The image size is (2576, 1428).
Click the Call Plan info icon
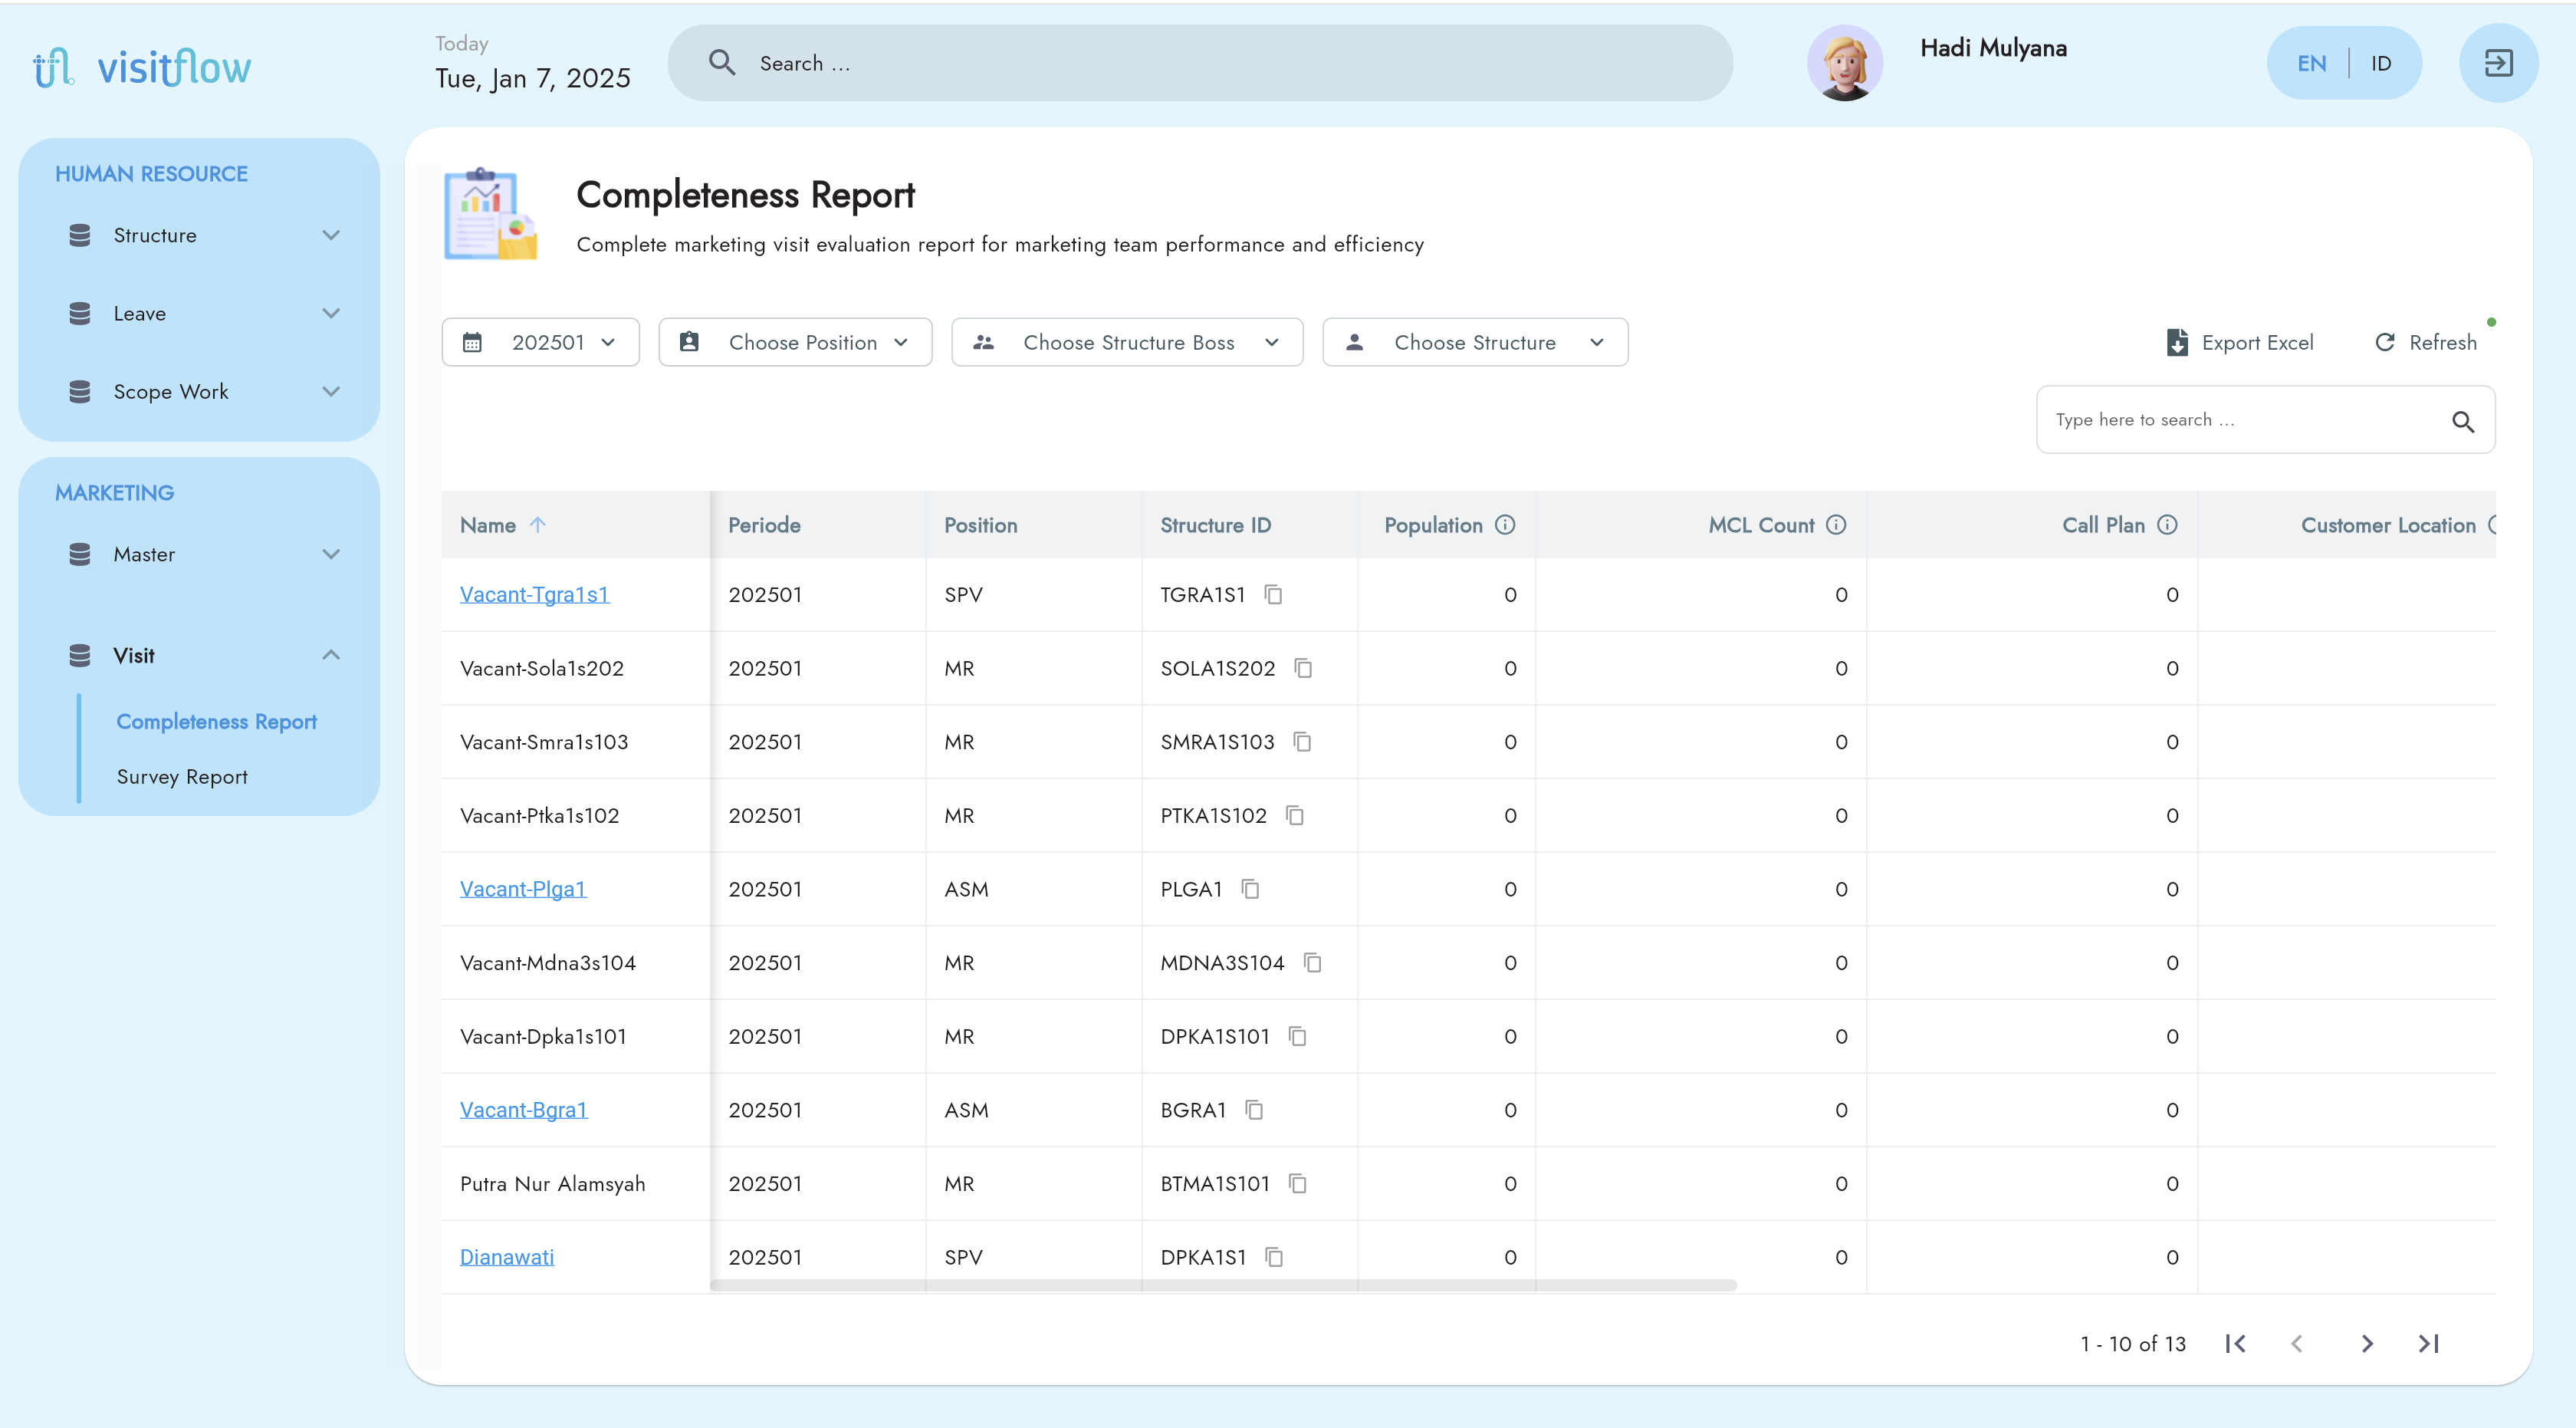(2167, 525)
